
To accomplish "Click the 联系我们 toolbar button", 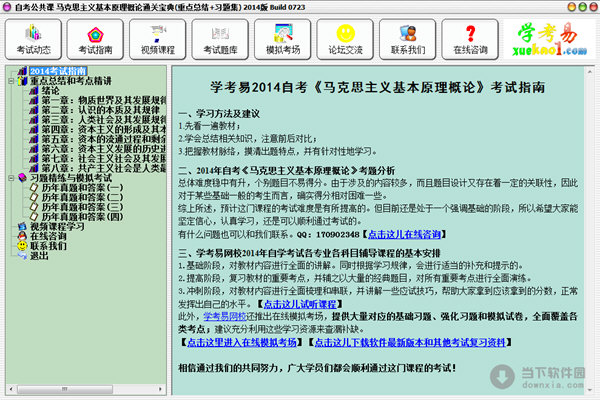I will click(x=408, y=40).
